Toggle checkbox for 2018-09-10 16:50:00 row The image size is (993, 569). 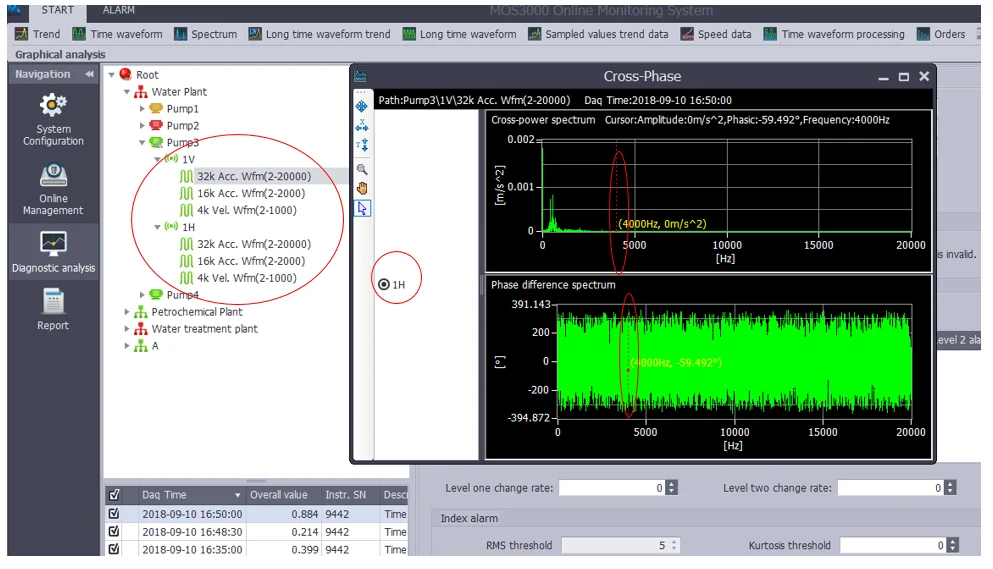pyautogui.click(x=114, y=514)
